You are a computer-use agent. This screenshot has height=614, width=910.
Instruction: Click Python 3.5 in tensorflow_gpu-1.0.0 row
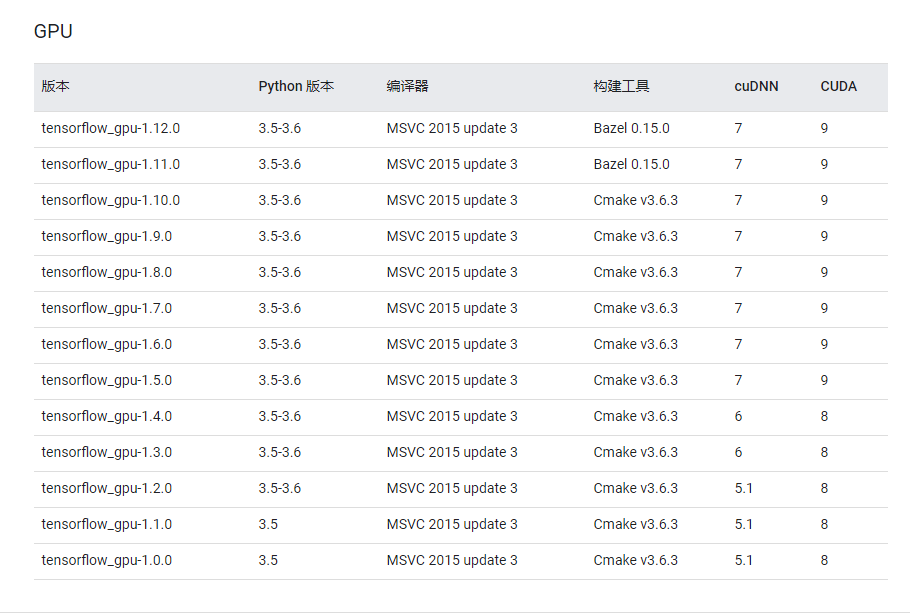pyautogui.click(x=268, y=560)
